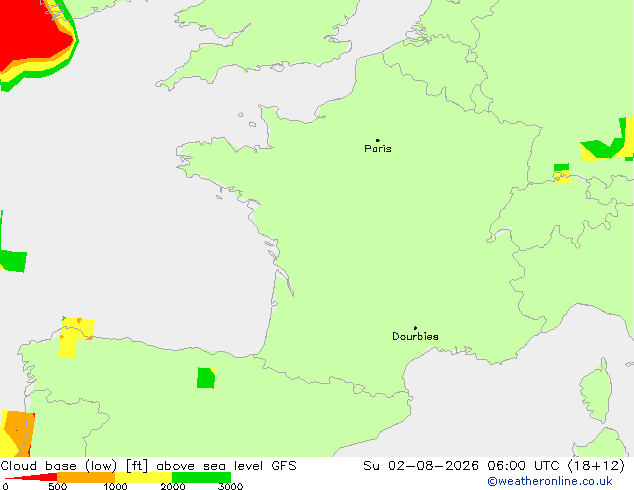Click the legend value 3000
Image resolution: width=634 pixels, height=490 pixels.
(x=230, y=486)
